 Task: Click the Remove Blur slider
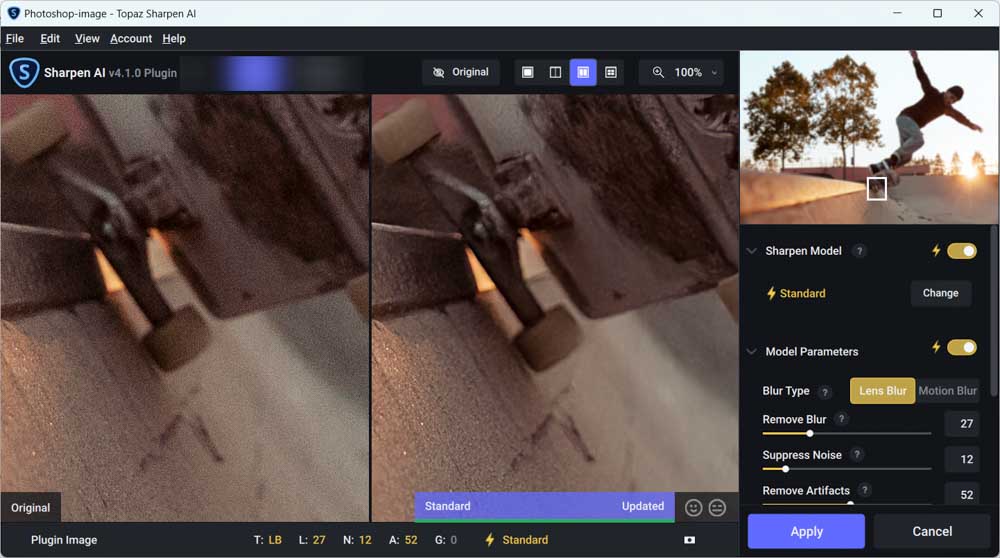click(846, 434)
